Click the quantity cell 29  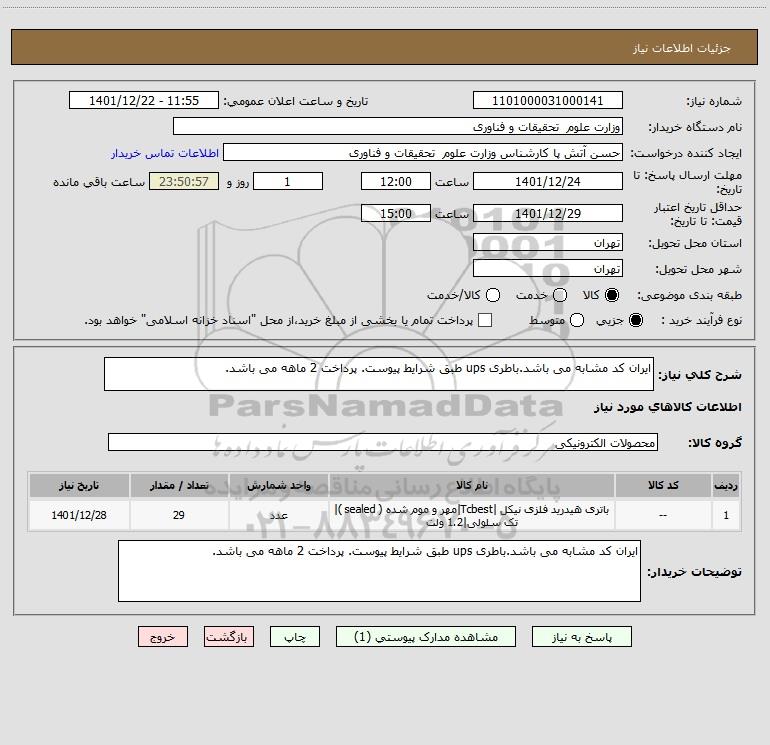179,515
